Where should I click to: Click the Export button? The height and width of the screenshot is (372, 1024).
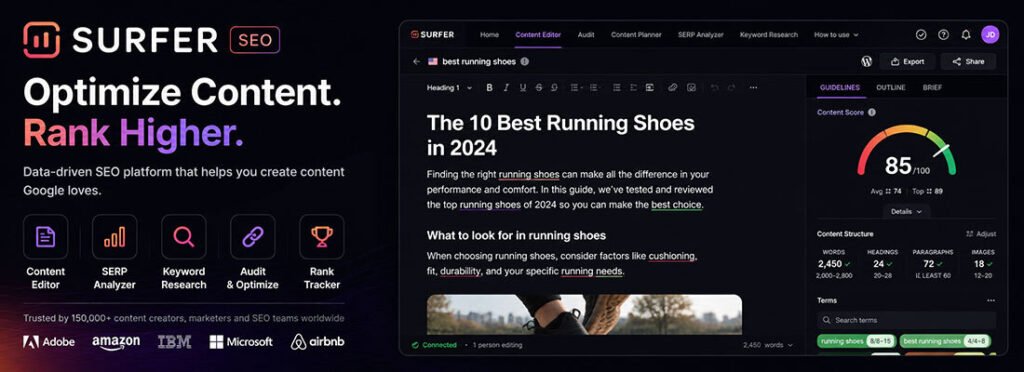click(x=908, y=61)
